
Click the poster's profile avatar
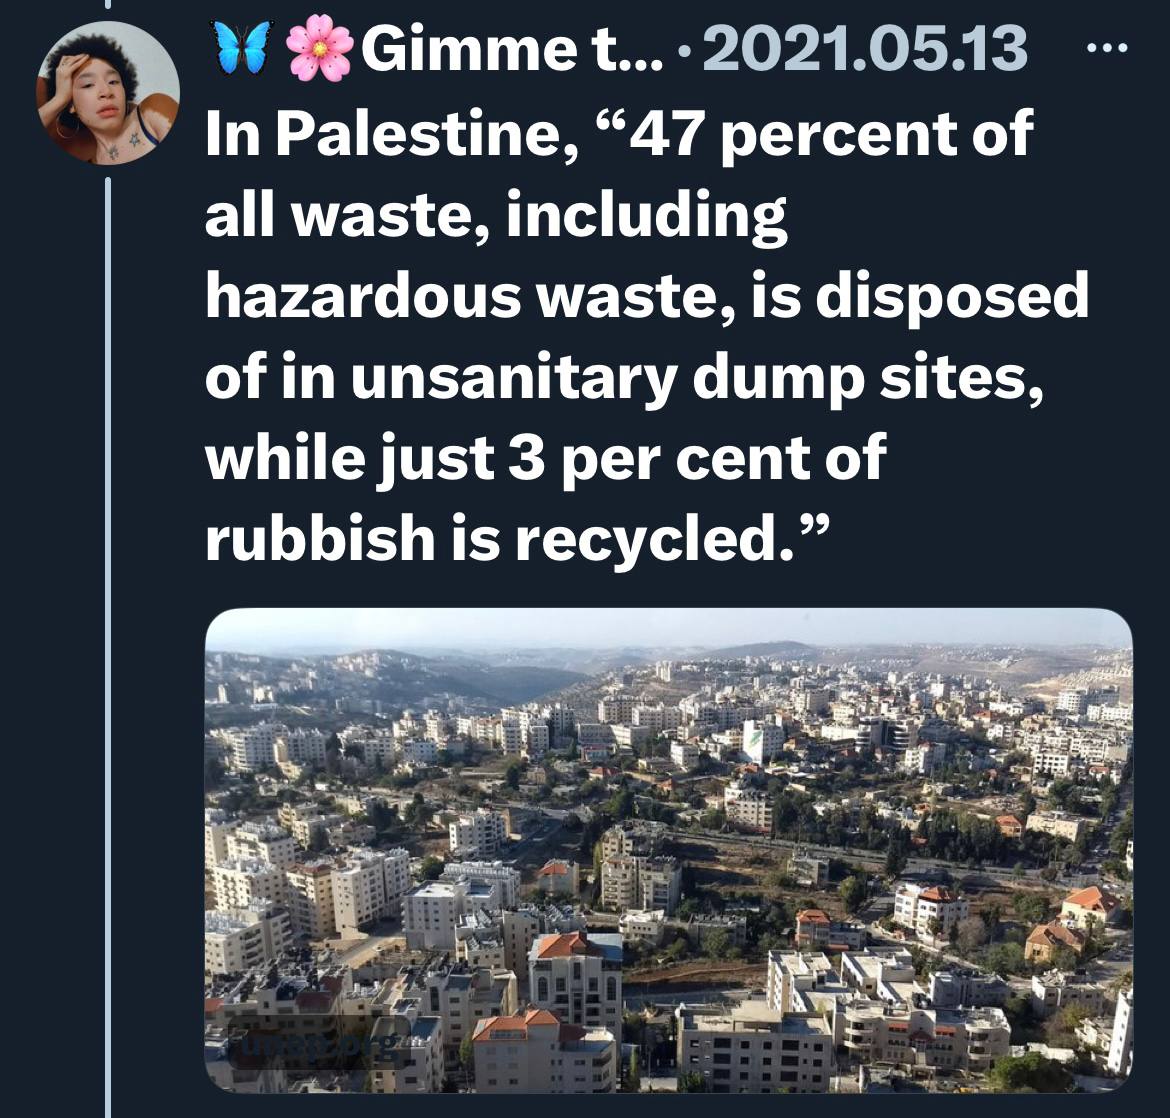click(108, 93)
